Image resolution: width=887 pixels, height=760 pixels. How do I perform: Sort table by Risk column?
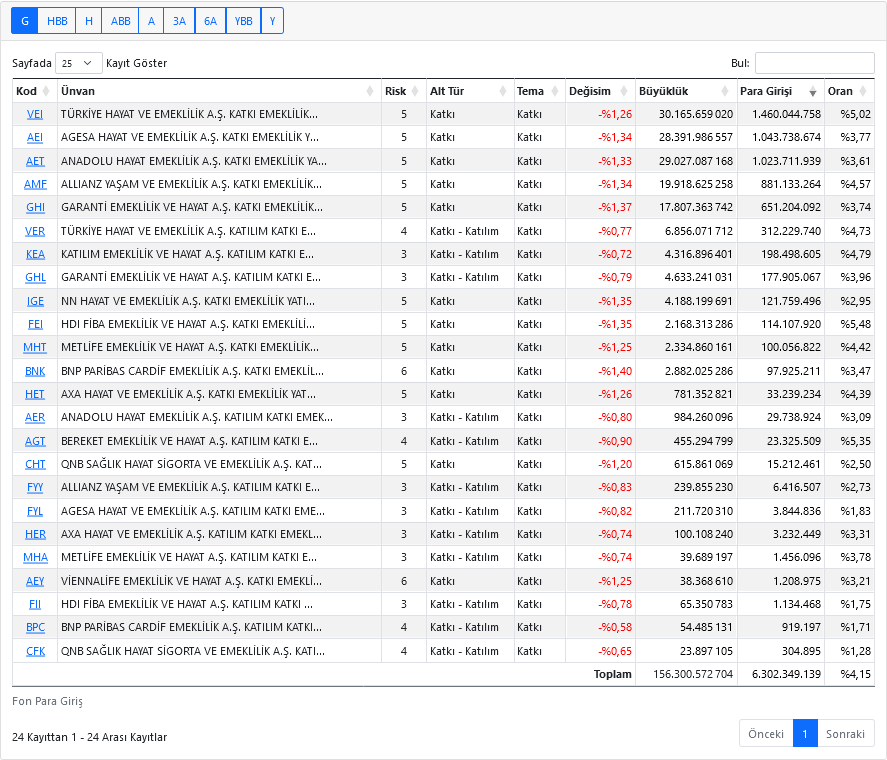click(403, 91)
